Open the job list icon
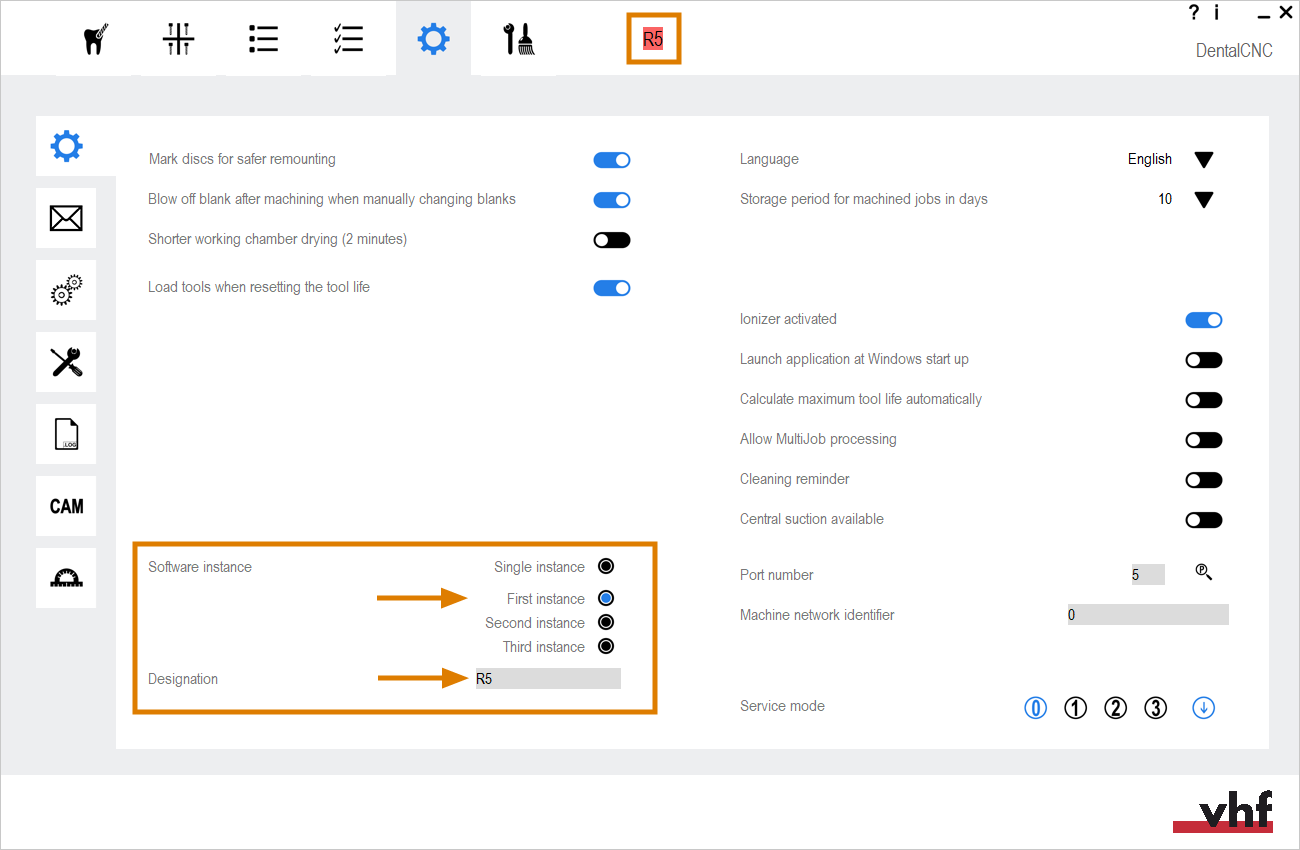The image size is (1300, 850). (263, 40)
